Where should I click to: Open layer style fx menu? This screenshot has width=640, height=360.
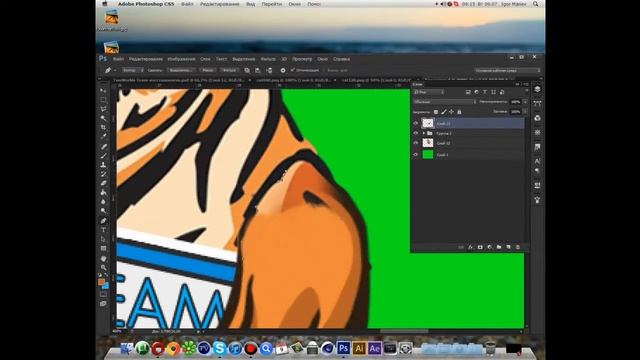click(x=471, y=247)
